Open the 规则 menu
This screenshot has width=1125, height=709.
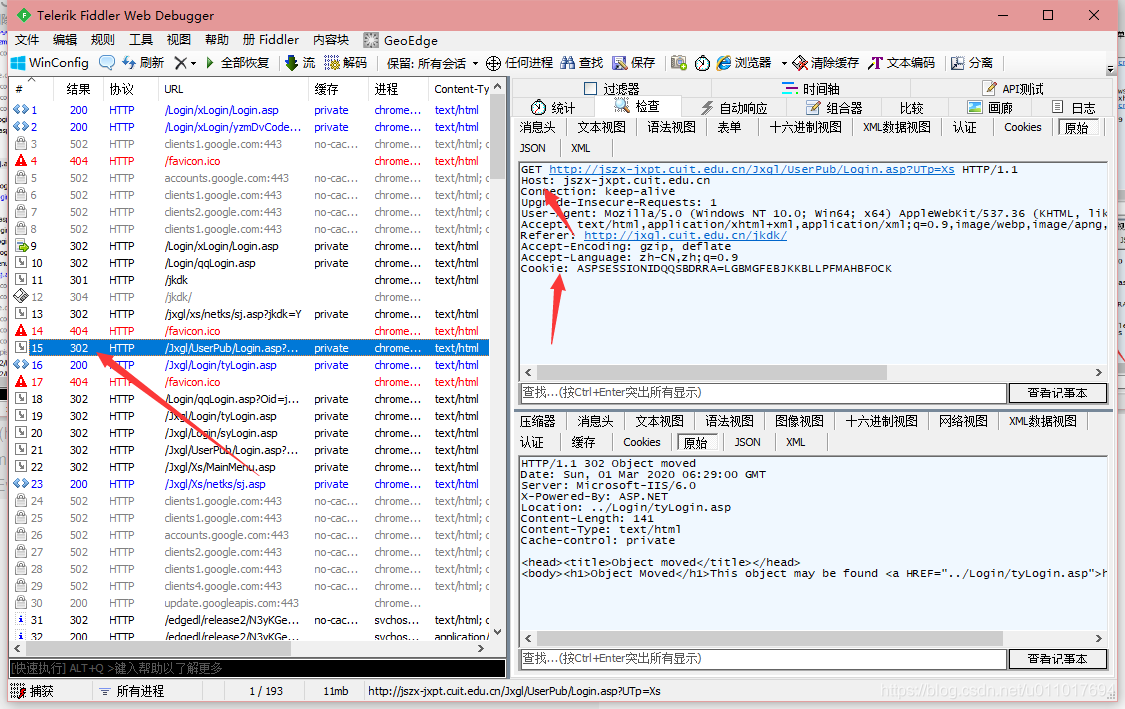click(x=103, y=39)
